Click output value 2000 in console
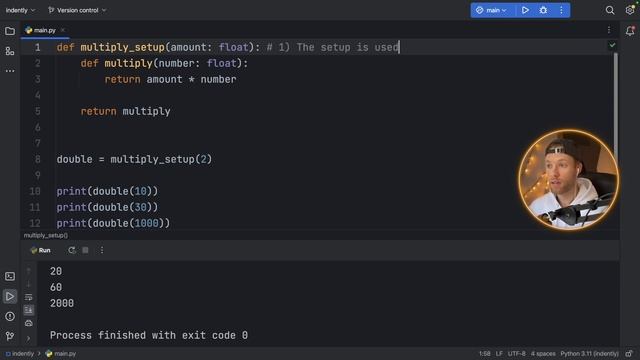Screen dimensions: 640x360 click(62, 303)
